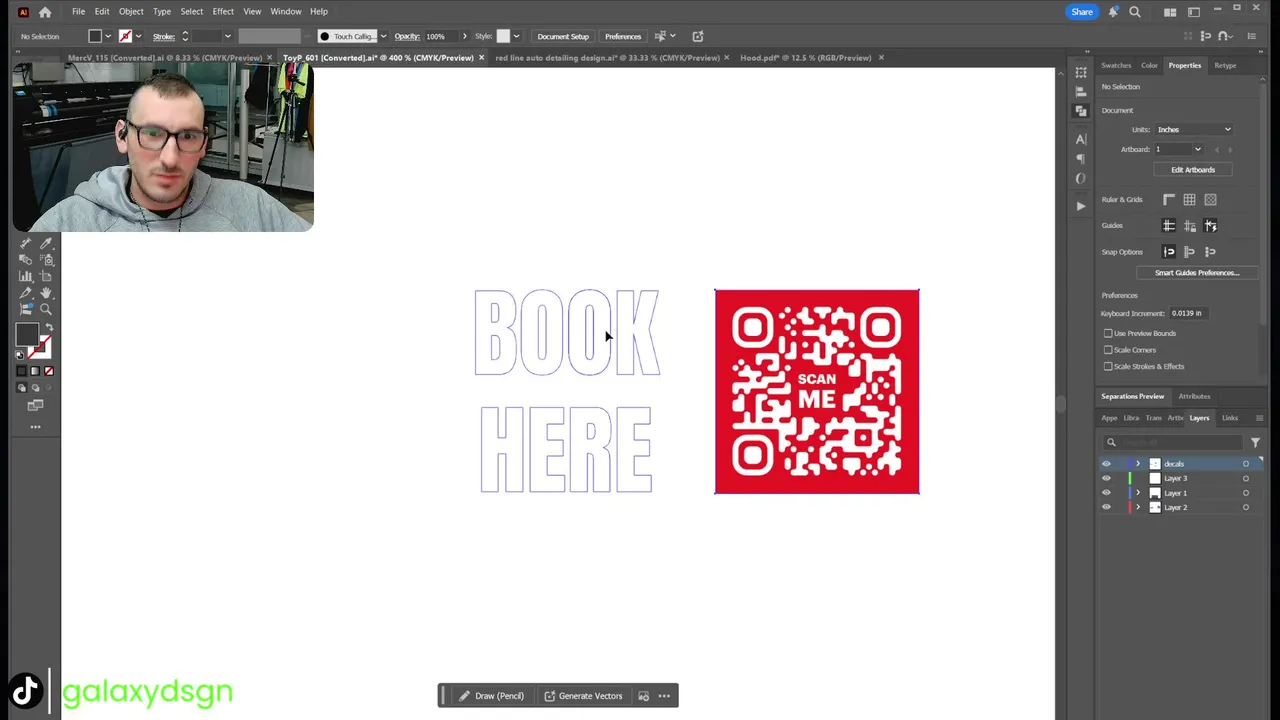
Task: Open the Object menu
Action: click(x=131, y=12)
